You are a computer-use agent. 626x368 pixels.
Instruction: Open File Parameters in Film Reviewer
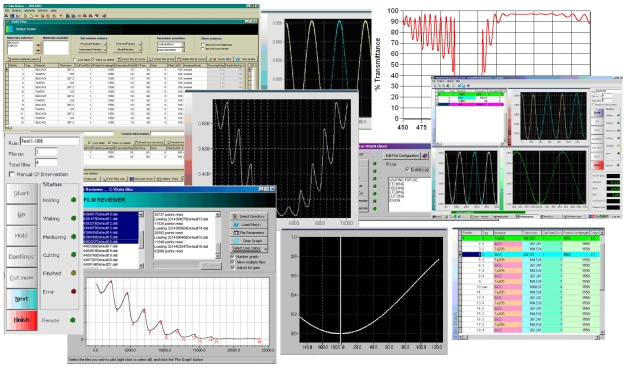point(248,232)
